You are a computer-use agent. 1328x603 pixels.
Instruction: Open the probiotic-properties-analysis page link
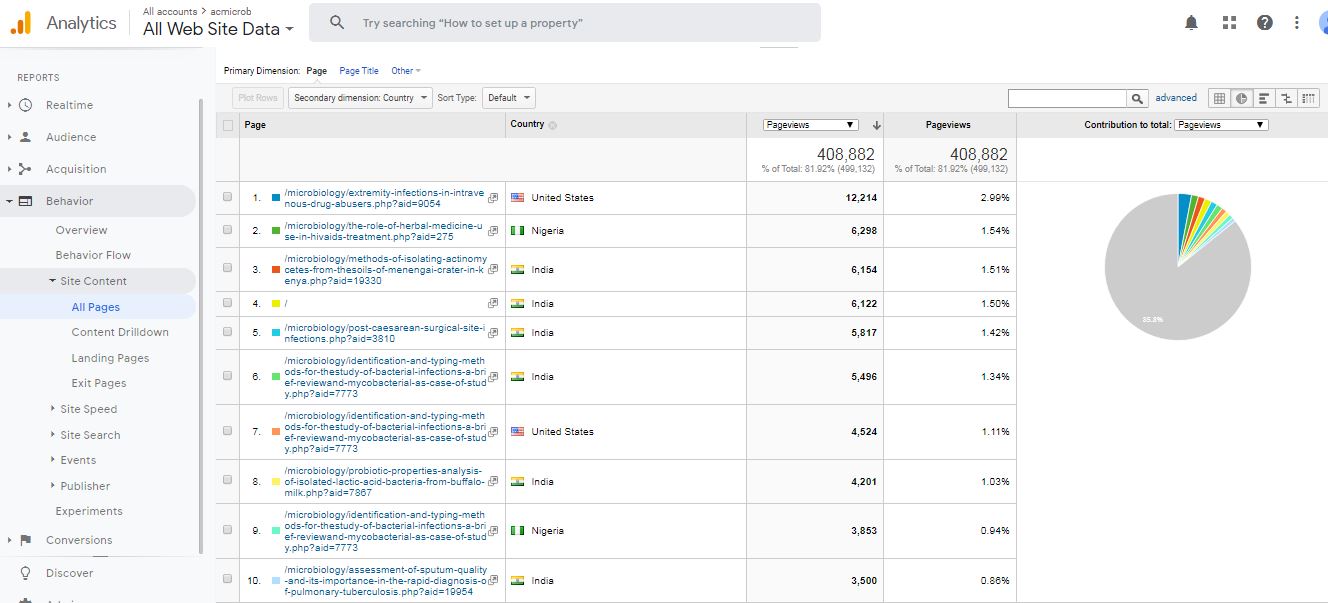tap(384, 482)
